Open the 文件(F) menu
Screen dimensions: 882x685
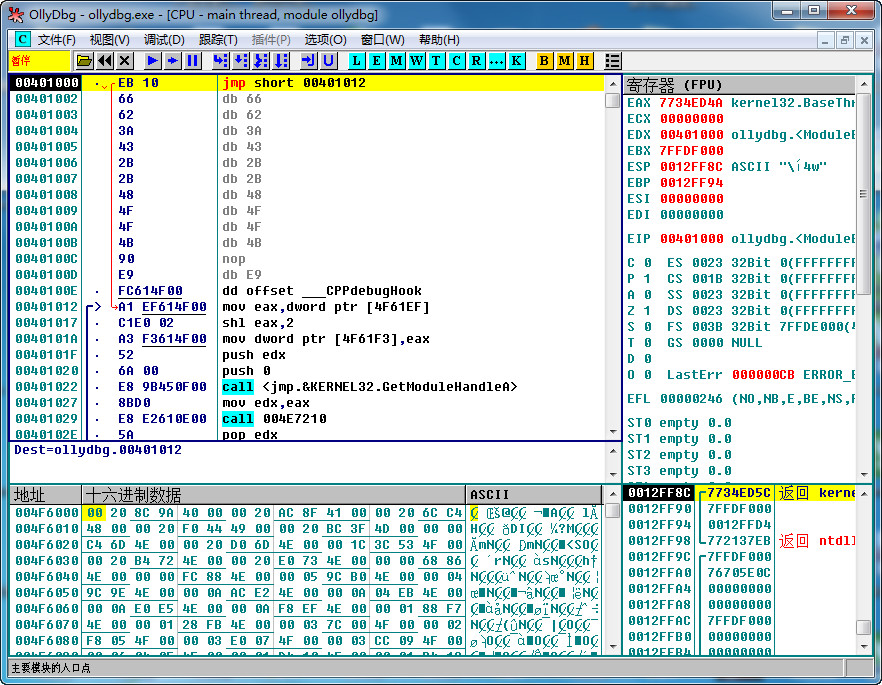56,40
